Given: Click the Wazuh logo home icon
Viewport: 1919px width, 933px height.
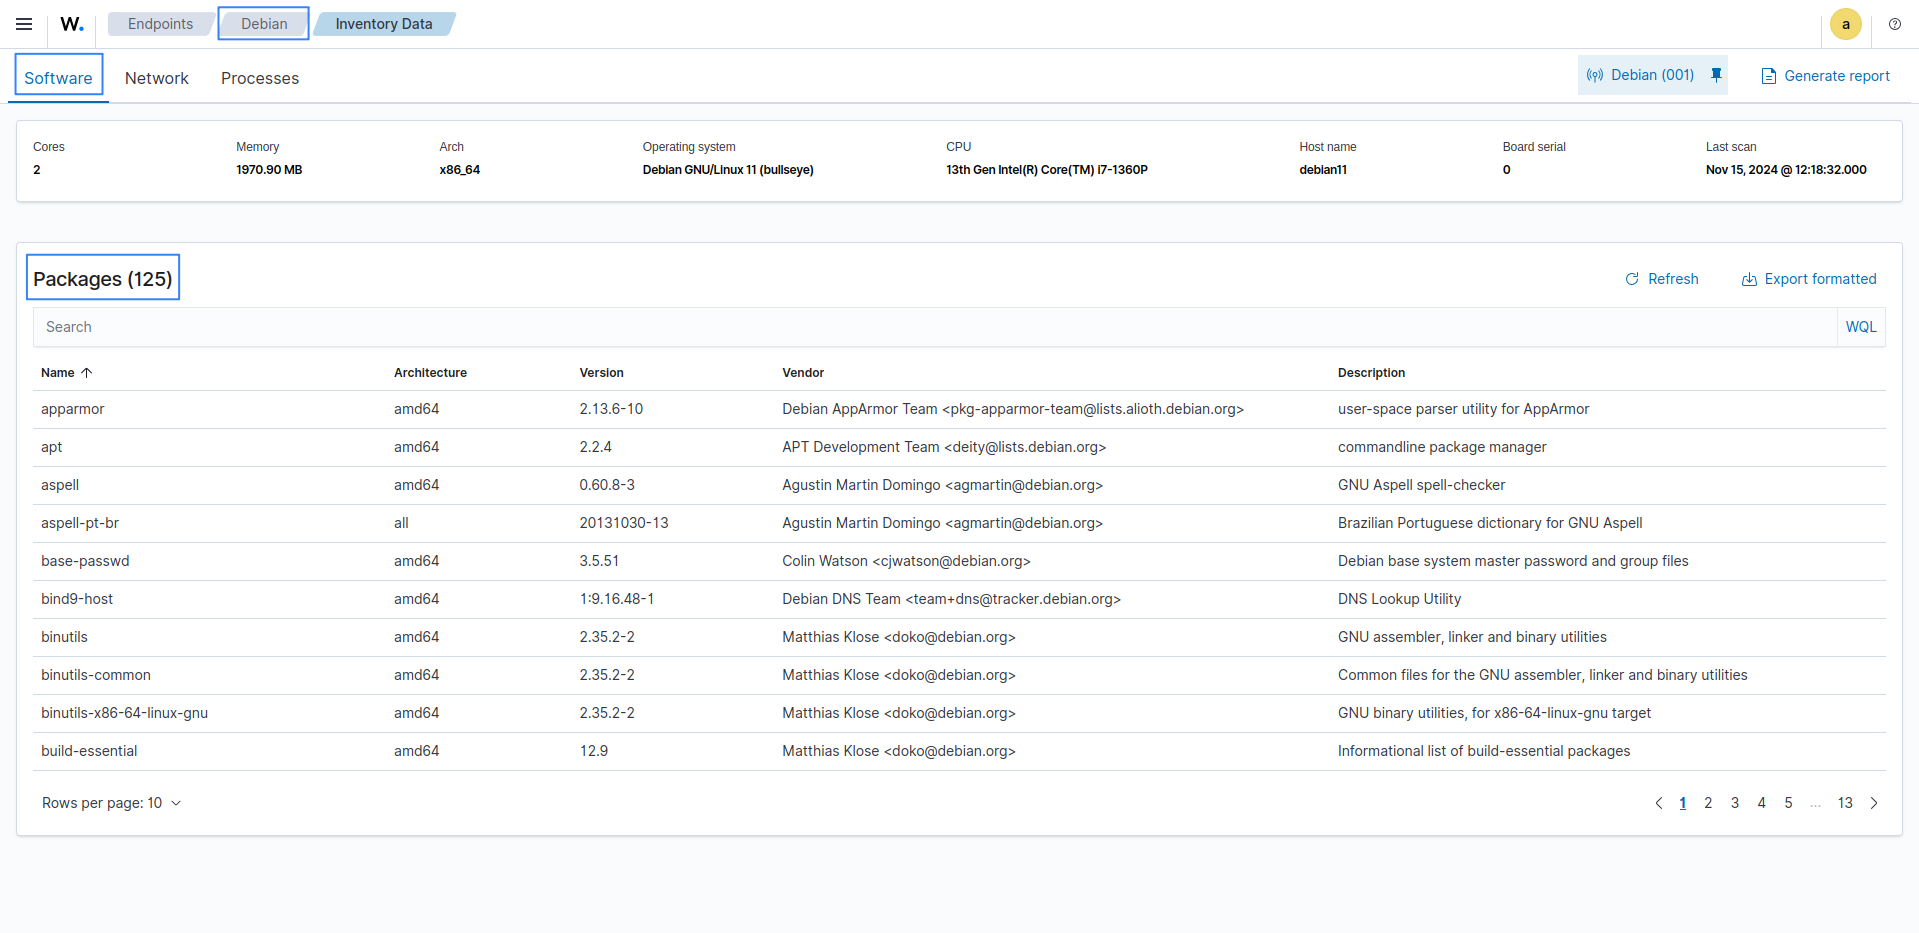Looking at the screenshot, I should pos(72,24).
